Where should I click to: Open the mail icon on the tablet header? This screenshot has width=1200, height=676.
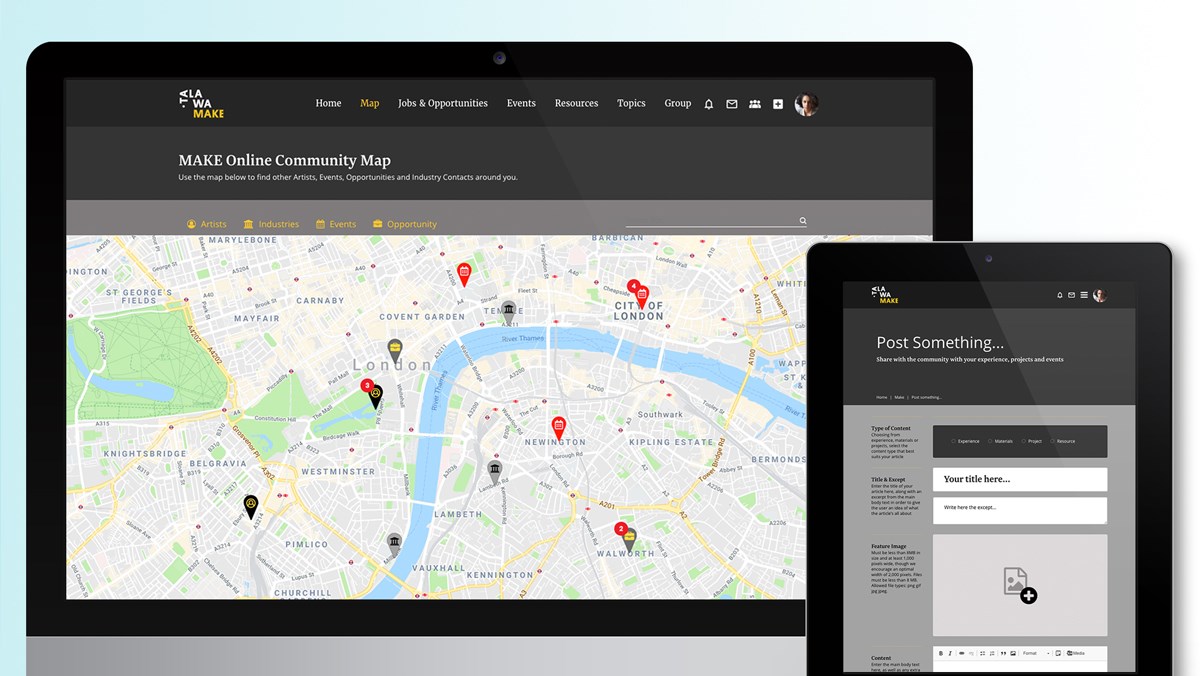(1071, 295)
